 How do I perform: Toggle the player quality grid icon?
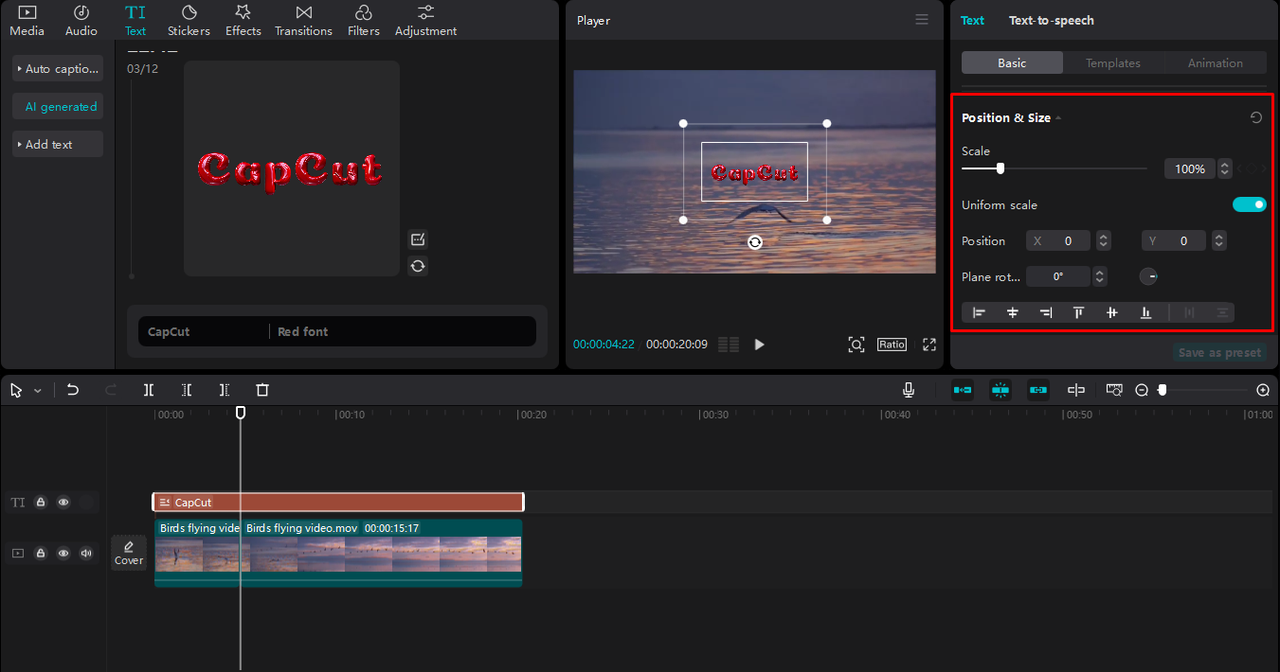pyautogui.click(x=729, y=344)
